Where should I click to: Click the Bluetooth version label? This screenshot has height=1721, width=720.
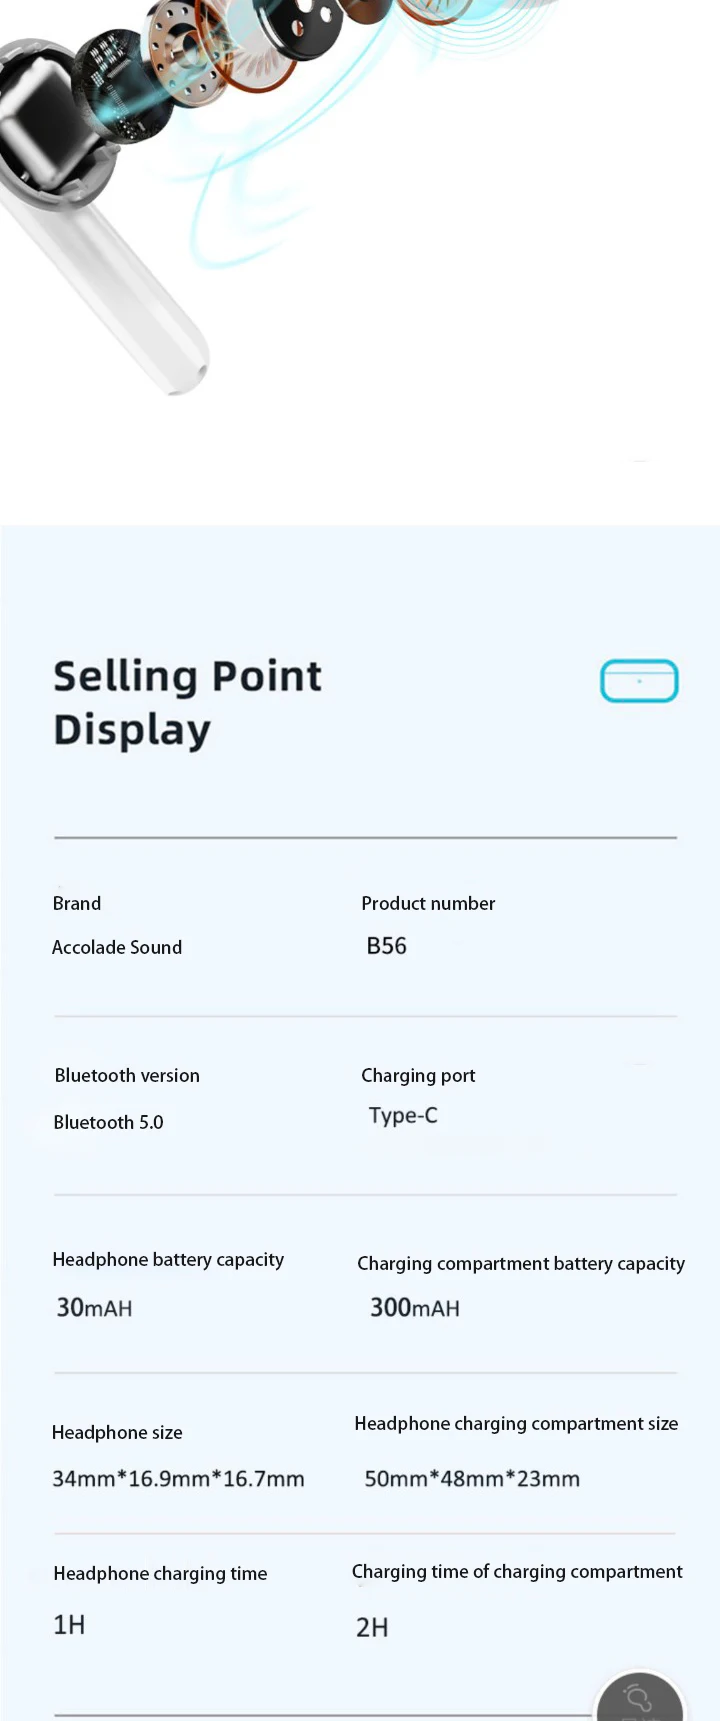pyautogui.click(x=127, y=1075)
